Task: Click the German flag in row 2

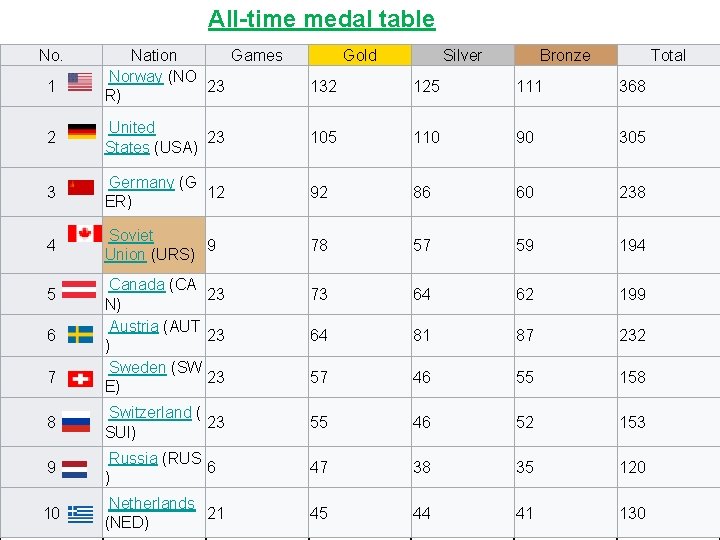Action: click(82, 131)
